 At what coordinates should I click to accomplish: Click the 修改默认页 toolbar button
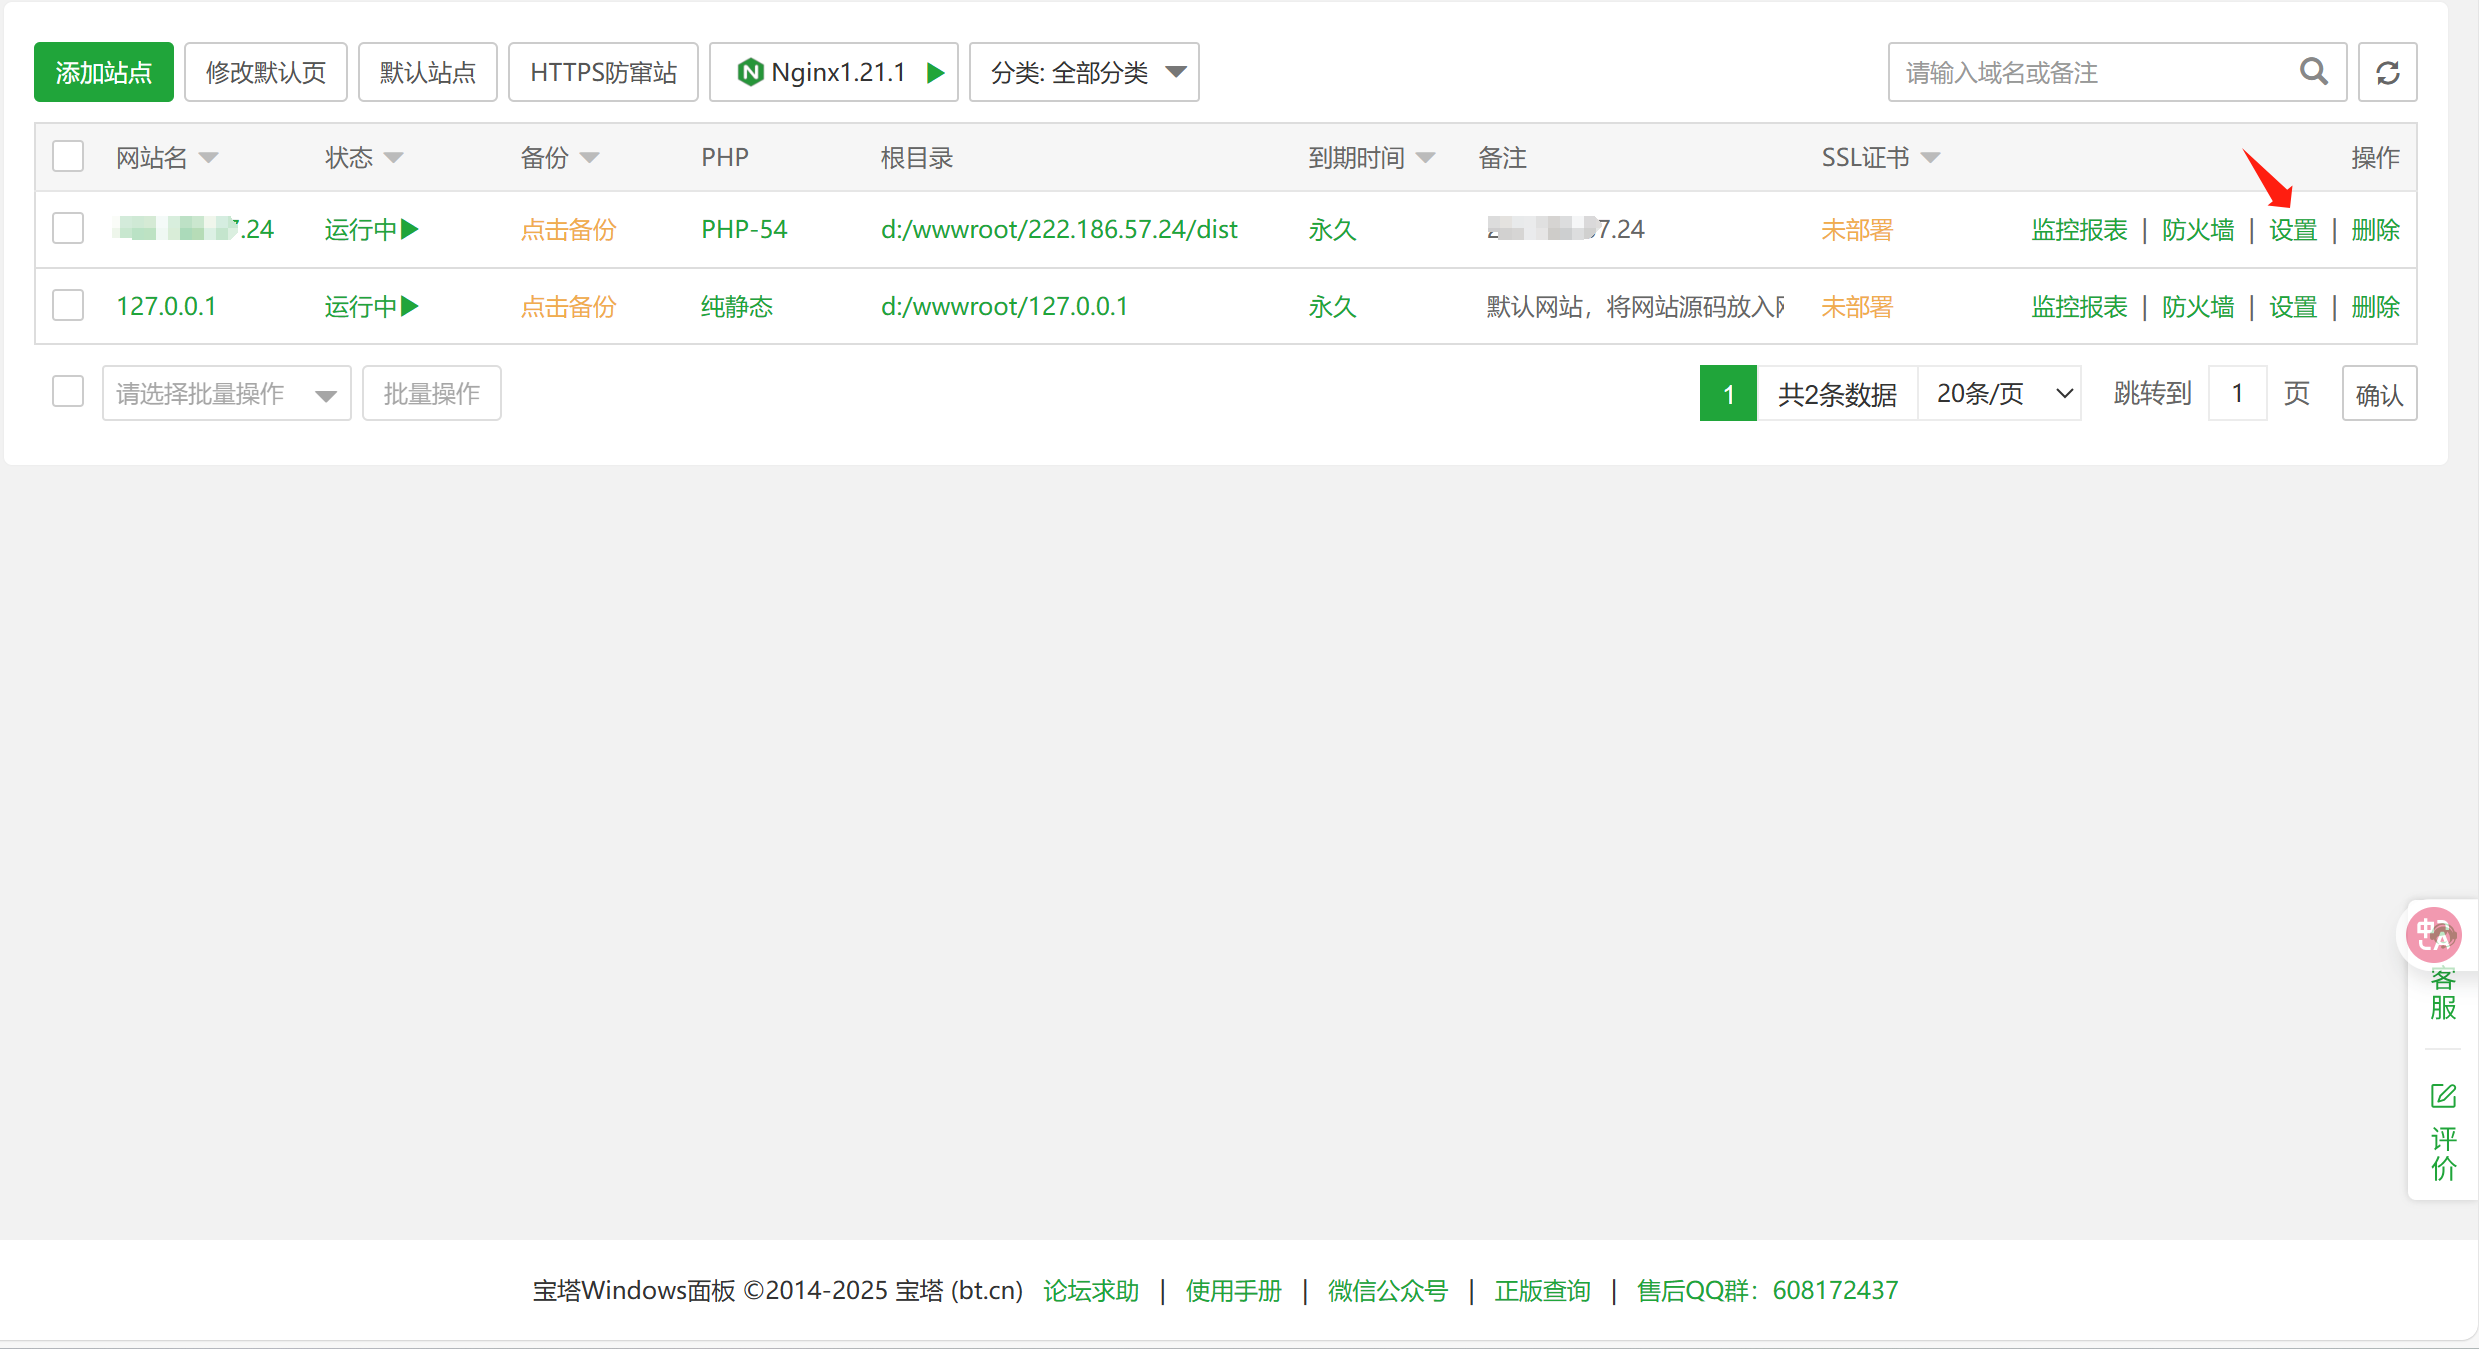(266, 72)
